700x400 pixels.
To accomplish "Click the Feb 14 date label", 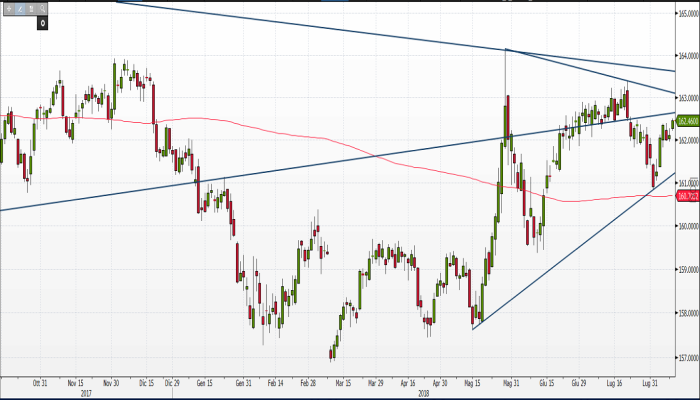I will coord(273,382).
